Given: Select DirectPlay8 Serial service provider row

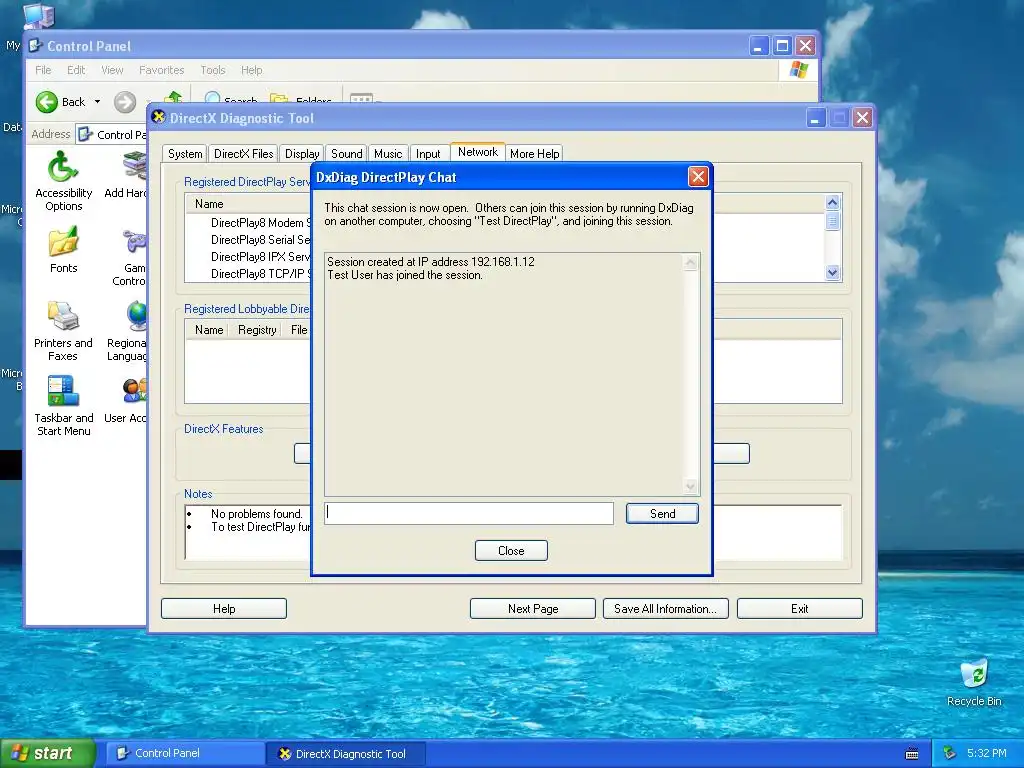Looking at the screenshot, I should click(260, 240).
